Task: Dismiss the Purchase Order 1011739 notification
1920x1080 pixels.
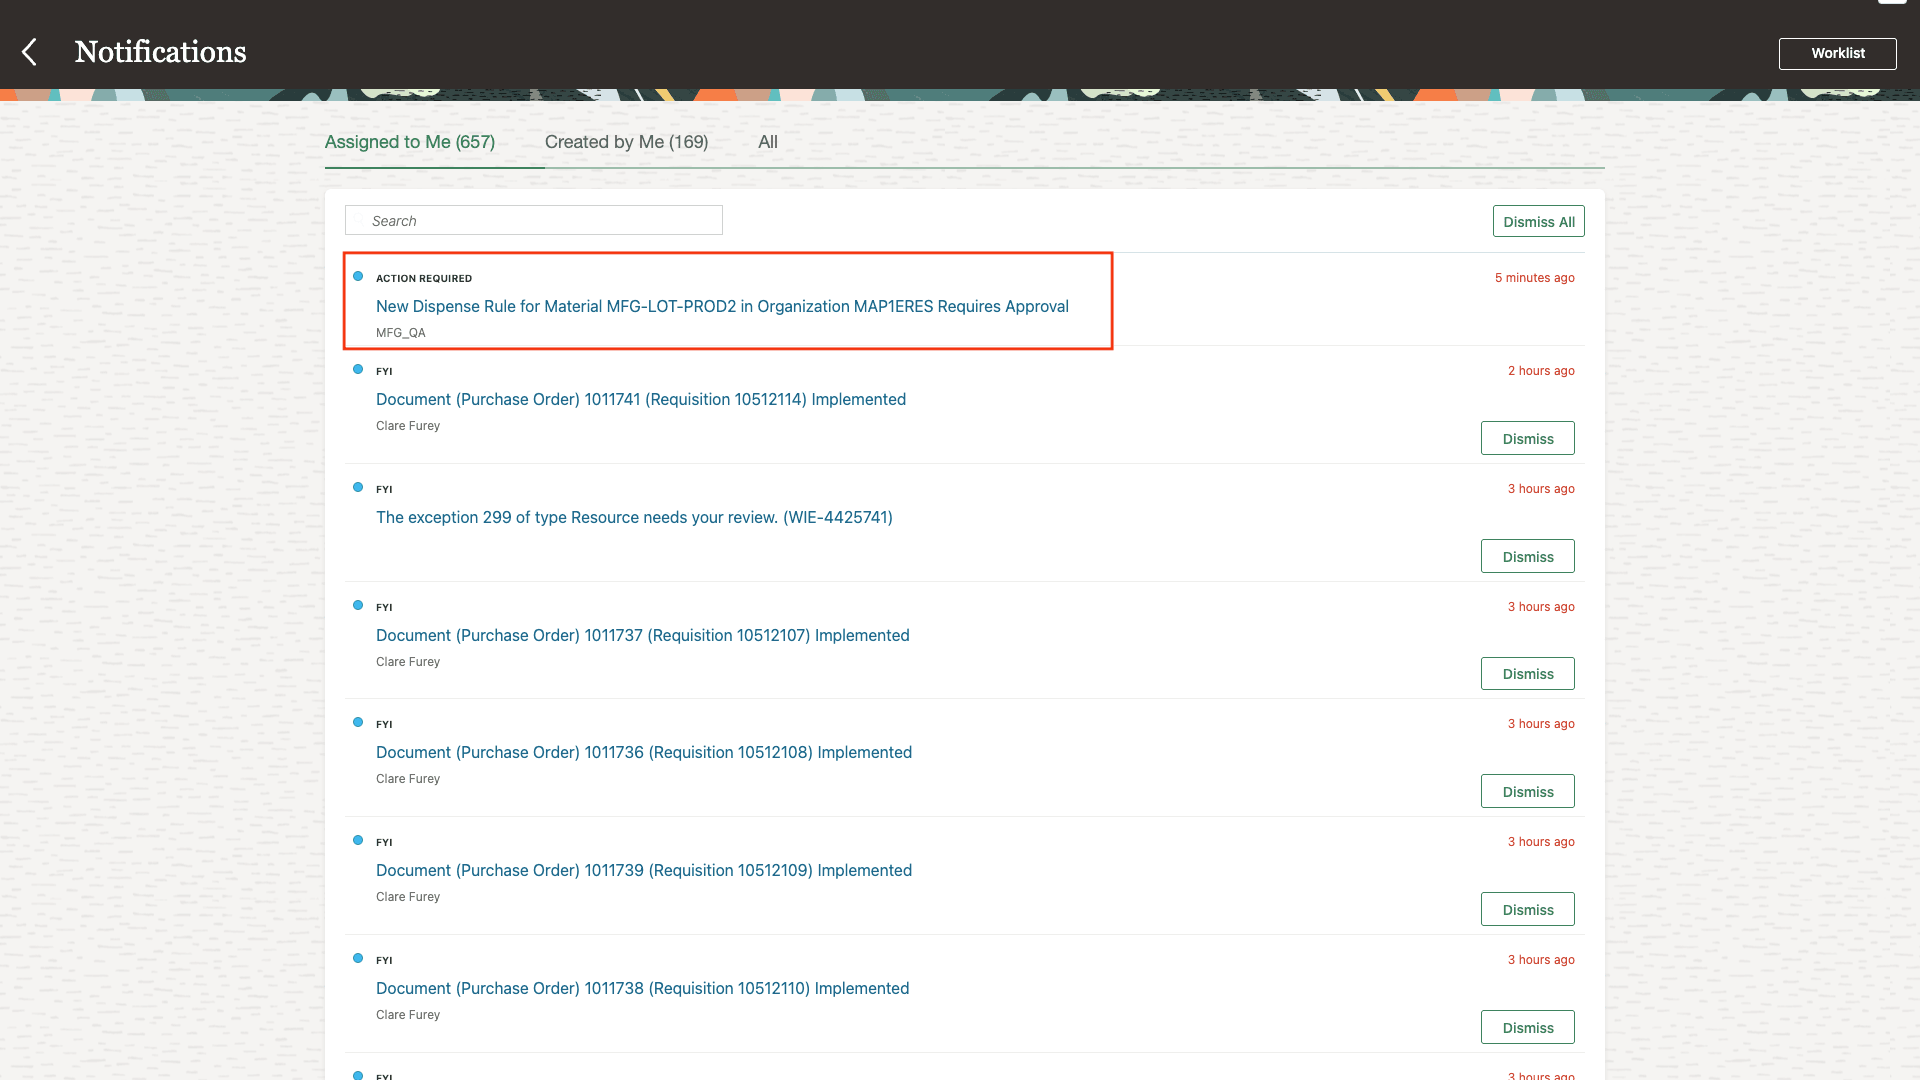Action: [x=1527, y=909]
